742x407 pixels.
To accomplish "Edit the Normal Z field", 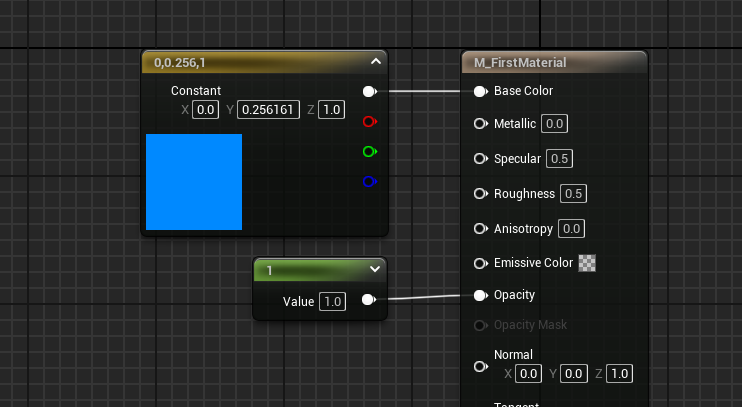I will (x=619, y=373).
